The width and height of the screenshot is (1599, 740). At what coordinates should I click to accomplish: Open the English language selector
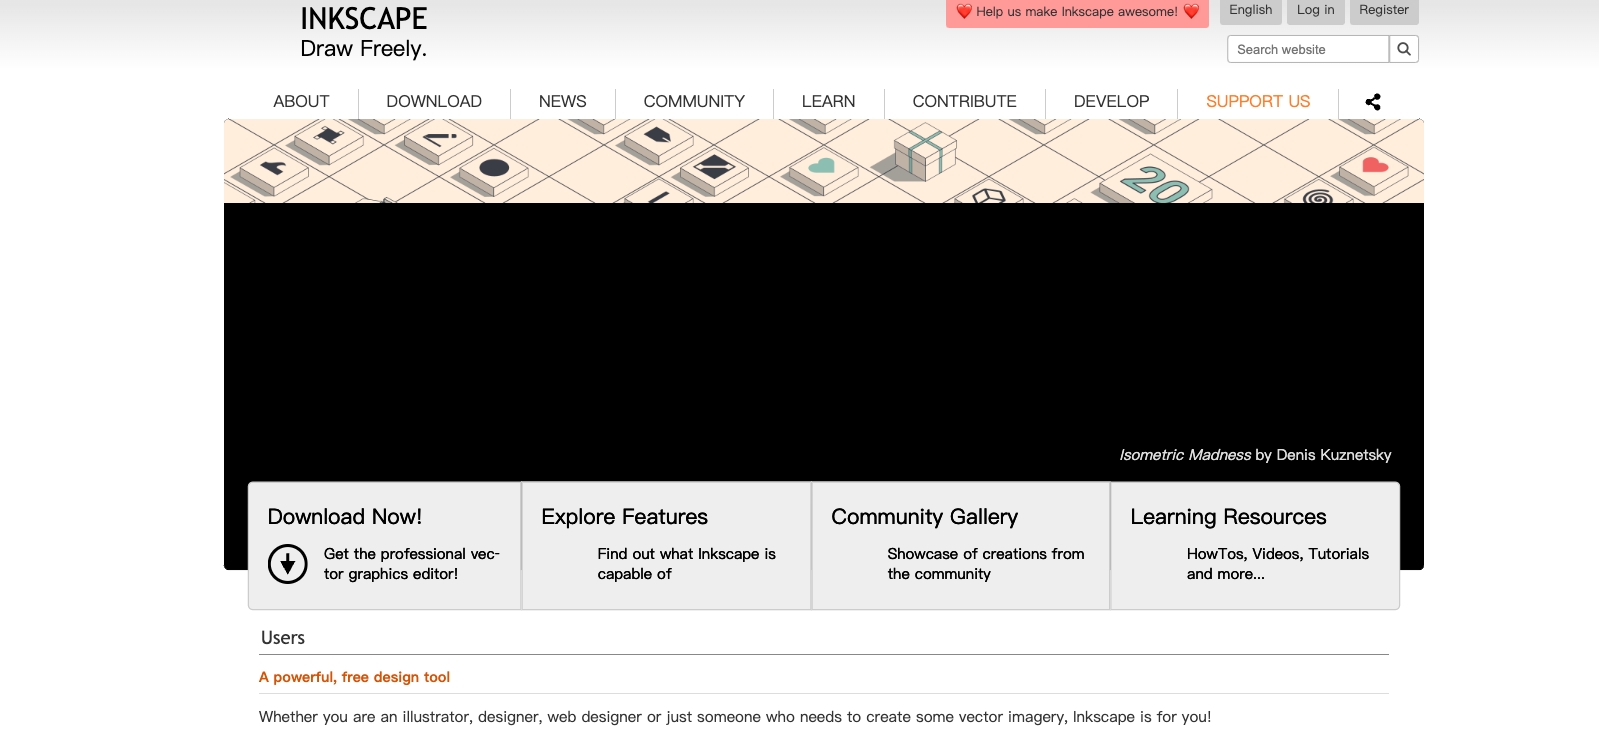point(1251,11)
